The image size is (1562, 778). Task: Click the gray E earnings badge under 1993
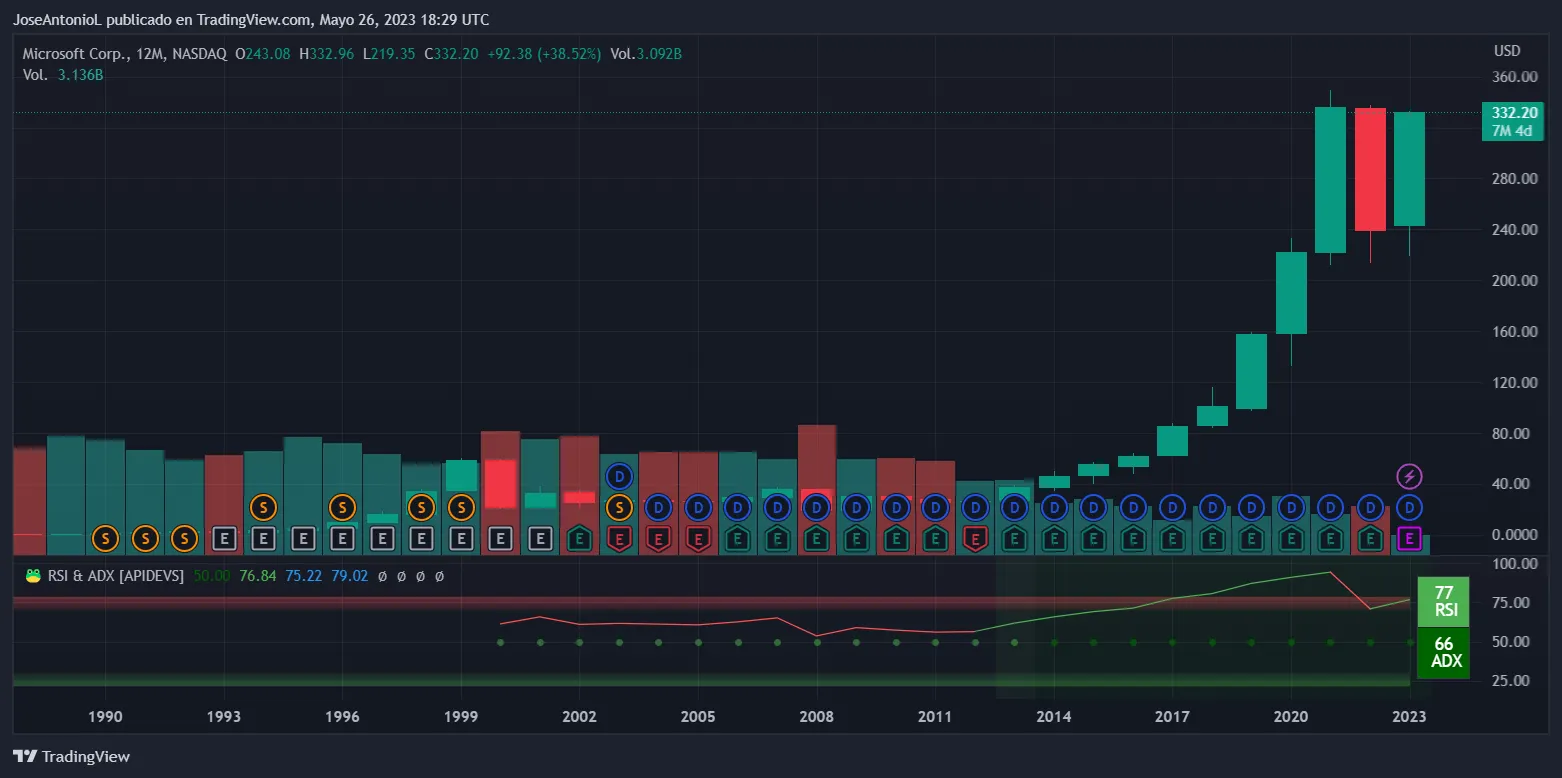(224, 539)
